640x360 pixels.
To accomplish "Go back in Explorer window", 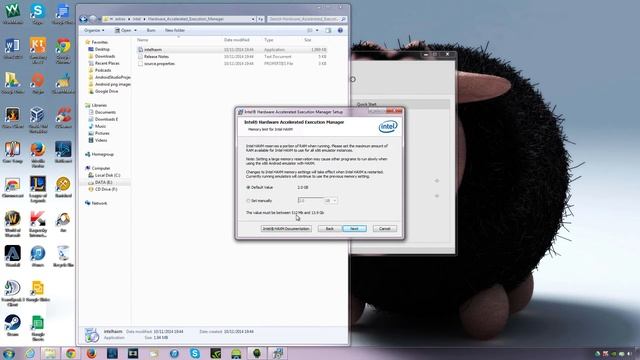I will click(x=84, y=19).
